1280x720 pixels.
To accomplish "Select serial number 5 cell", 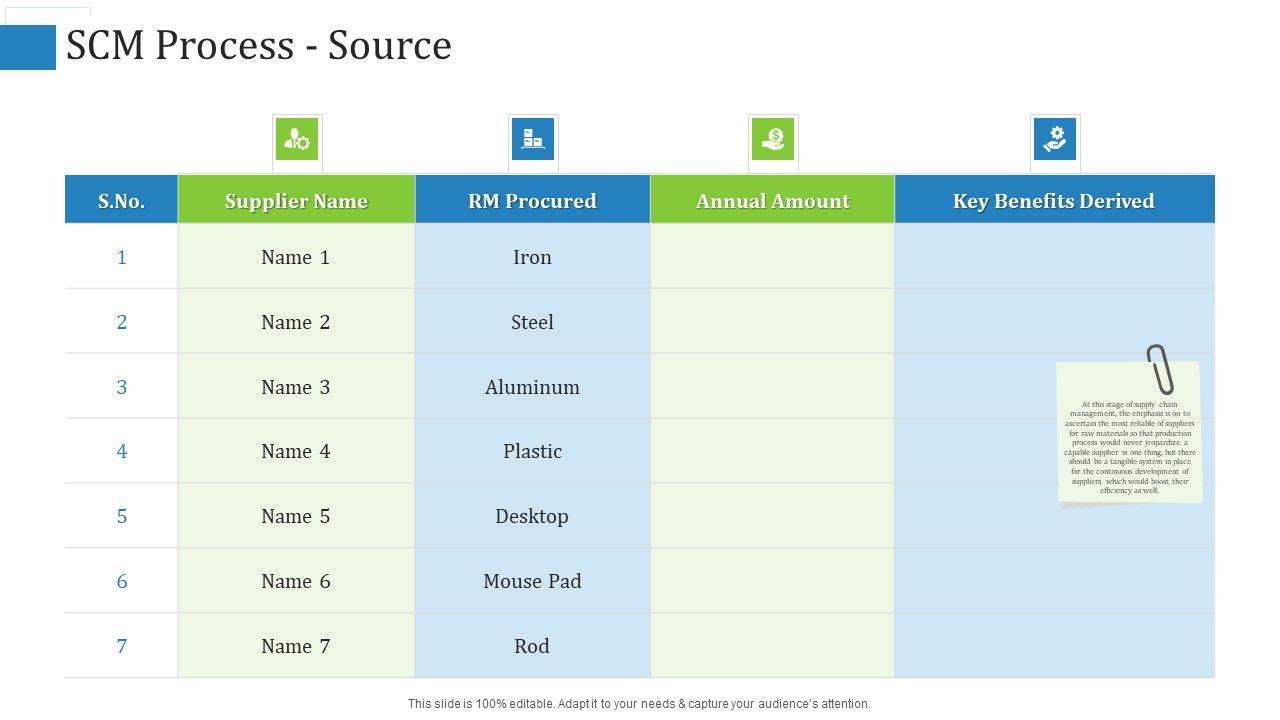I will pos(122,516).
